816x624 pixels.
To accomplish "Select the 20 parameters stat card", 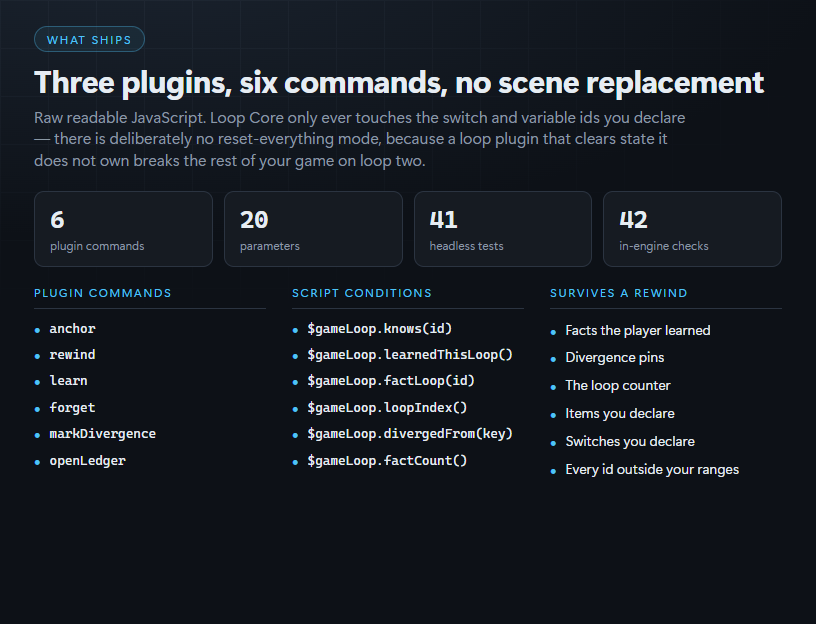I will point(313,229).
